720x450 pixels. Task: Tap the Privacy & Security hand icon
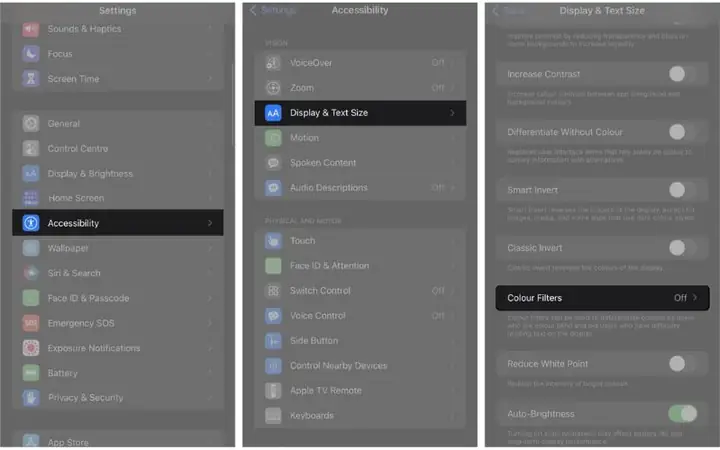click(31, 398)
